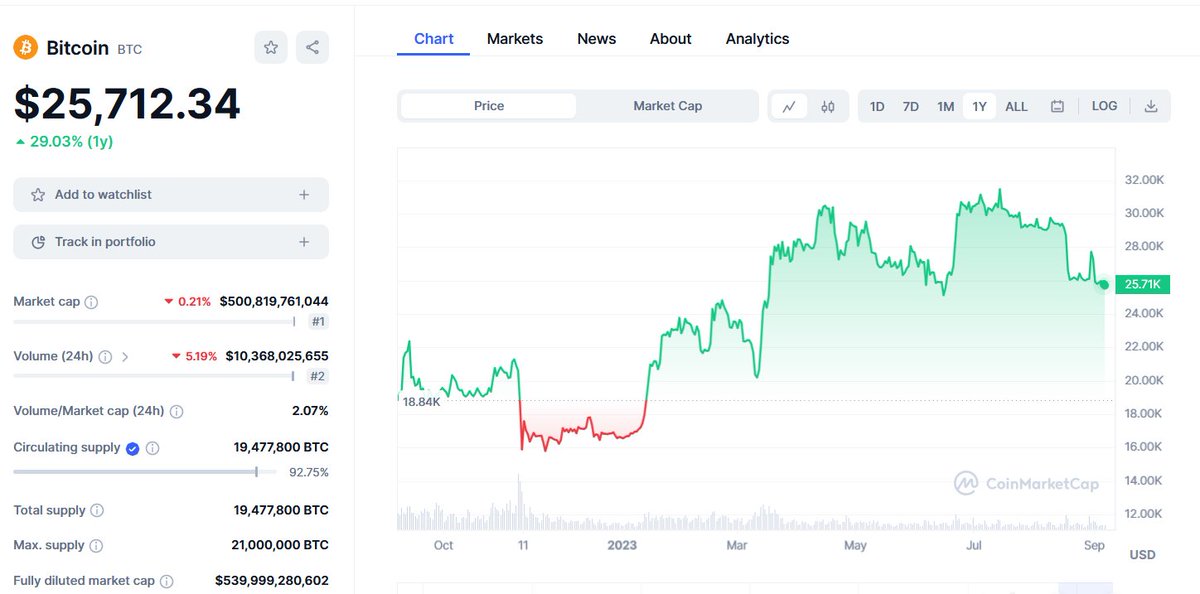Star Bitcoin as a favorite
1200x594 pixels.
(x=270, y=47)
